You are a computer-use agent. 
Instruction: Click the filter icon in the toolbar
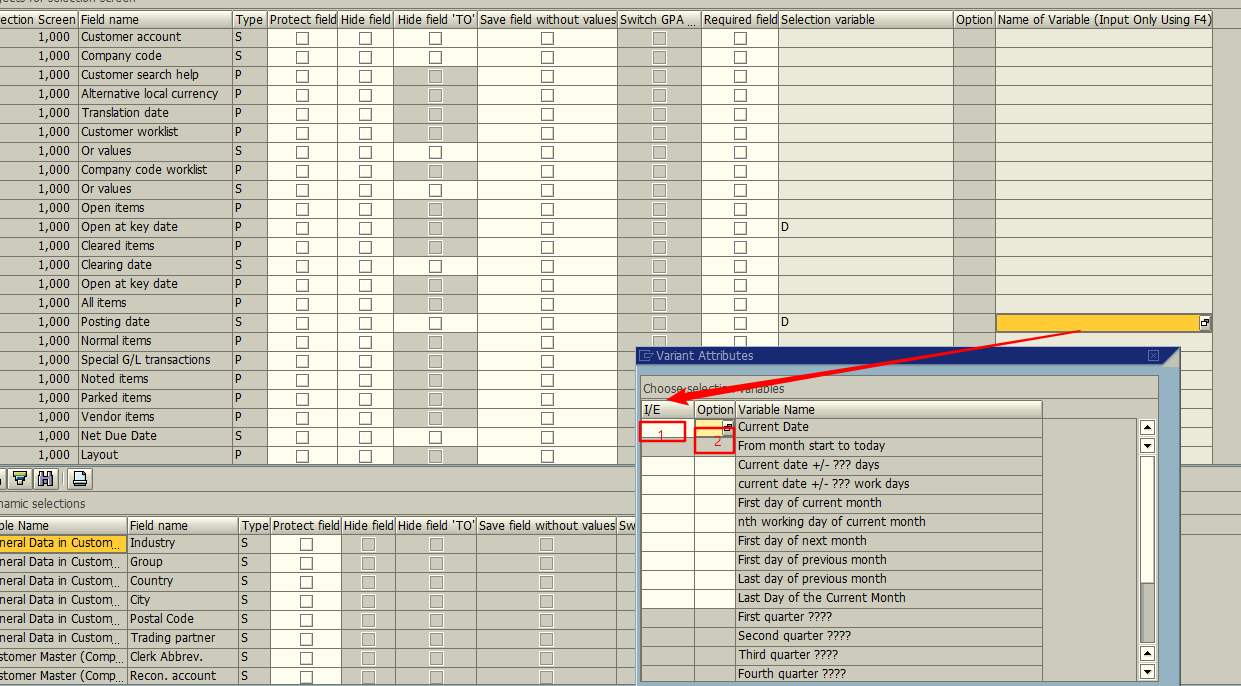coord(20,479)
